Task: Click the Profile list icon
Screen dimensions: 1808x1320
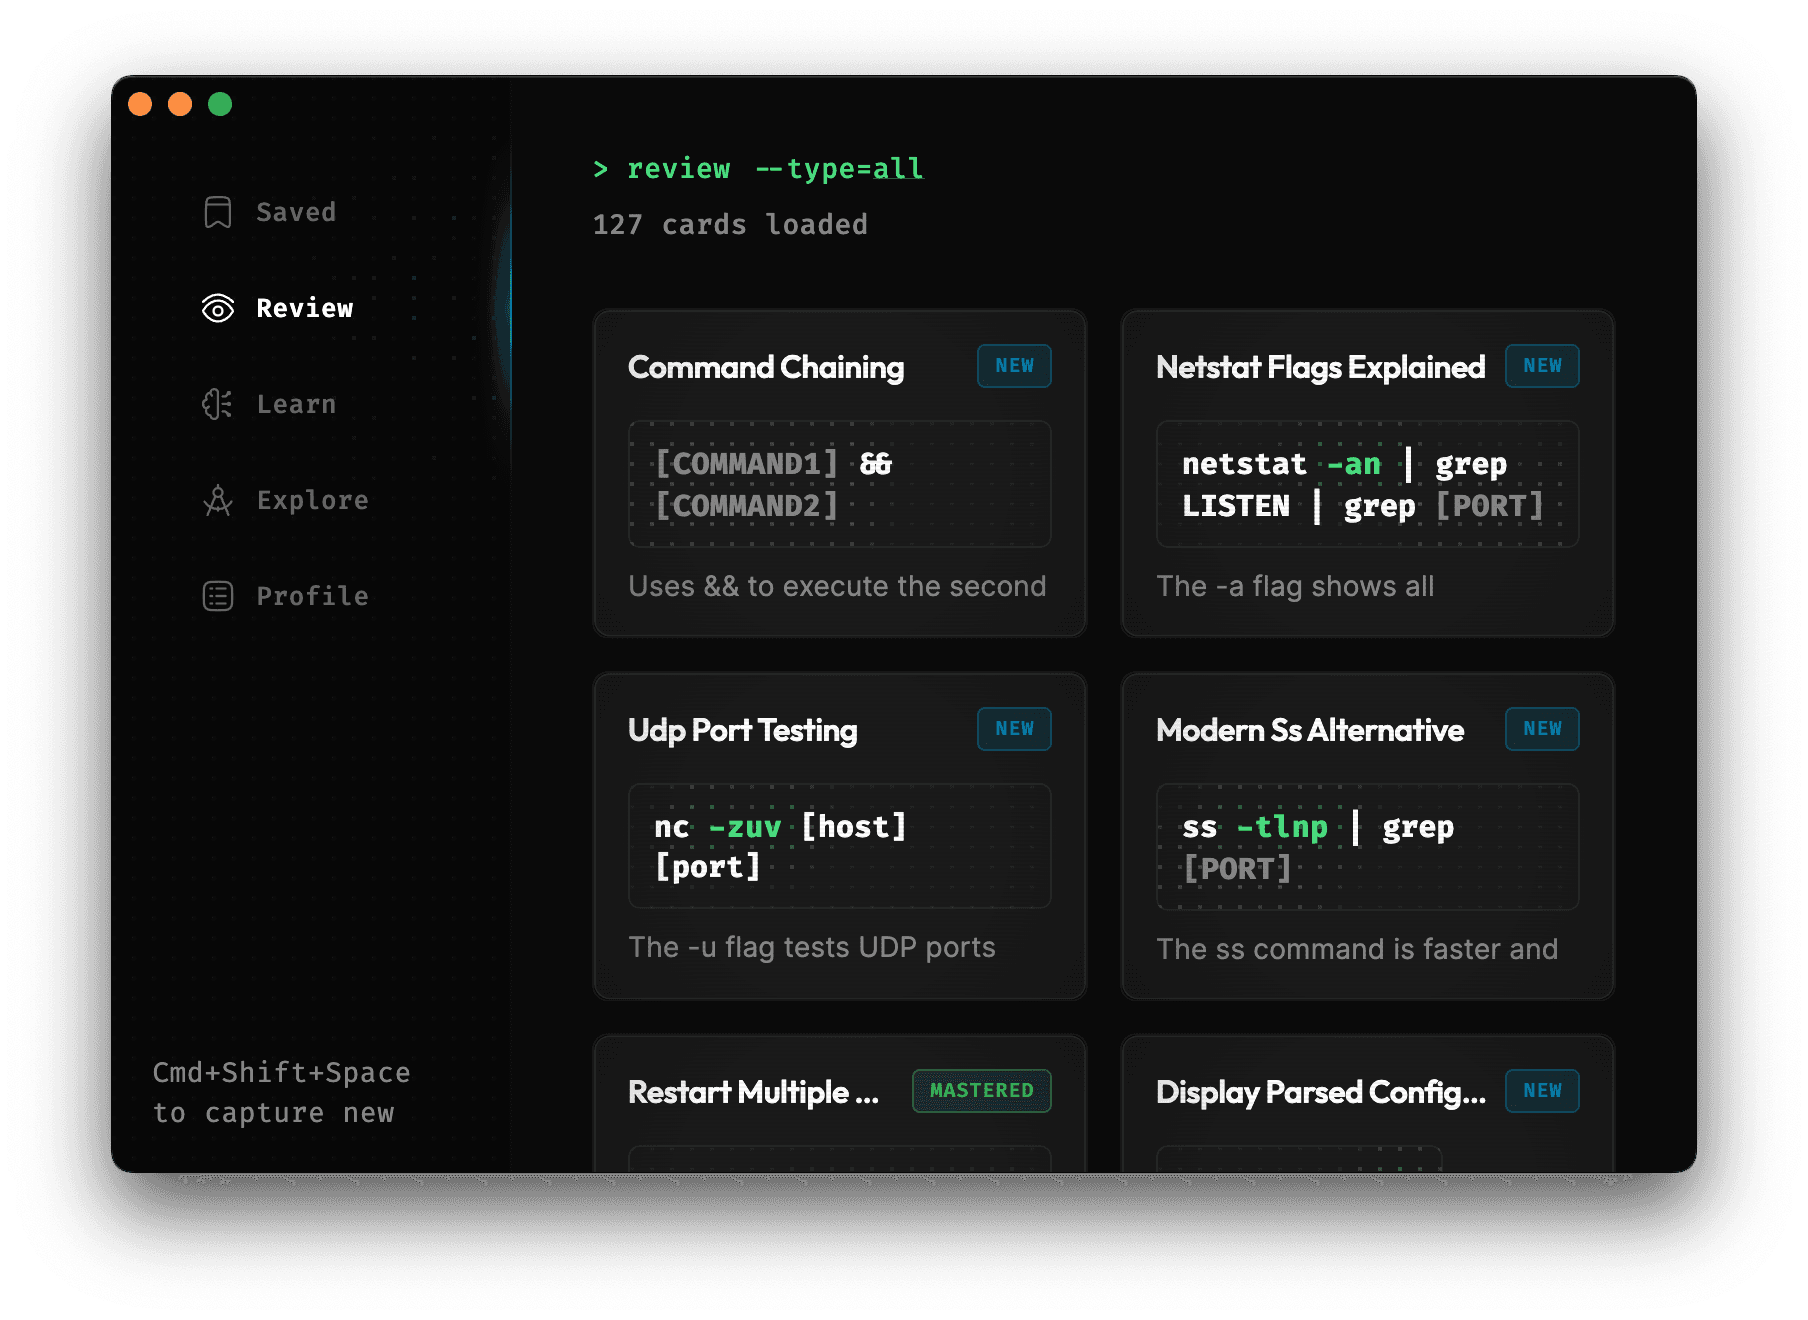Action: tap(218, 596)
